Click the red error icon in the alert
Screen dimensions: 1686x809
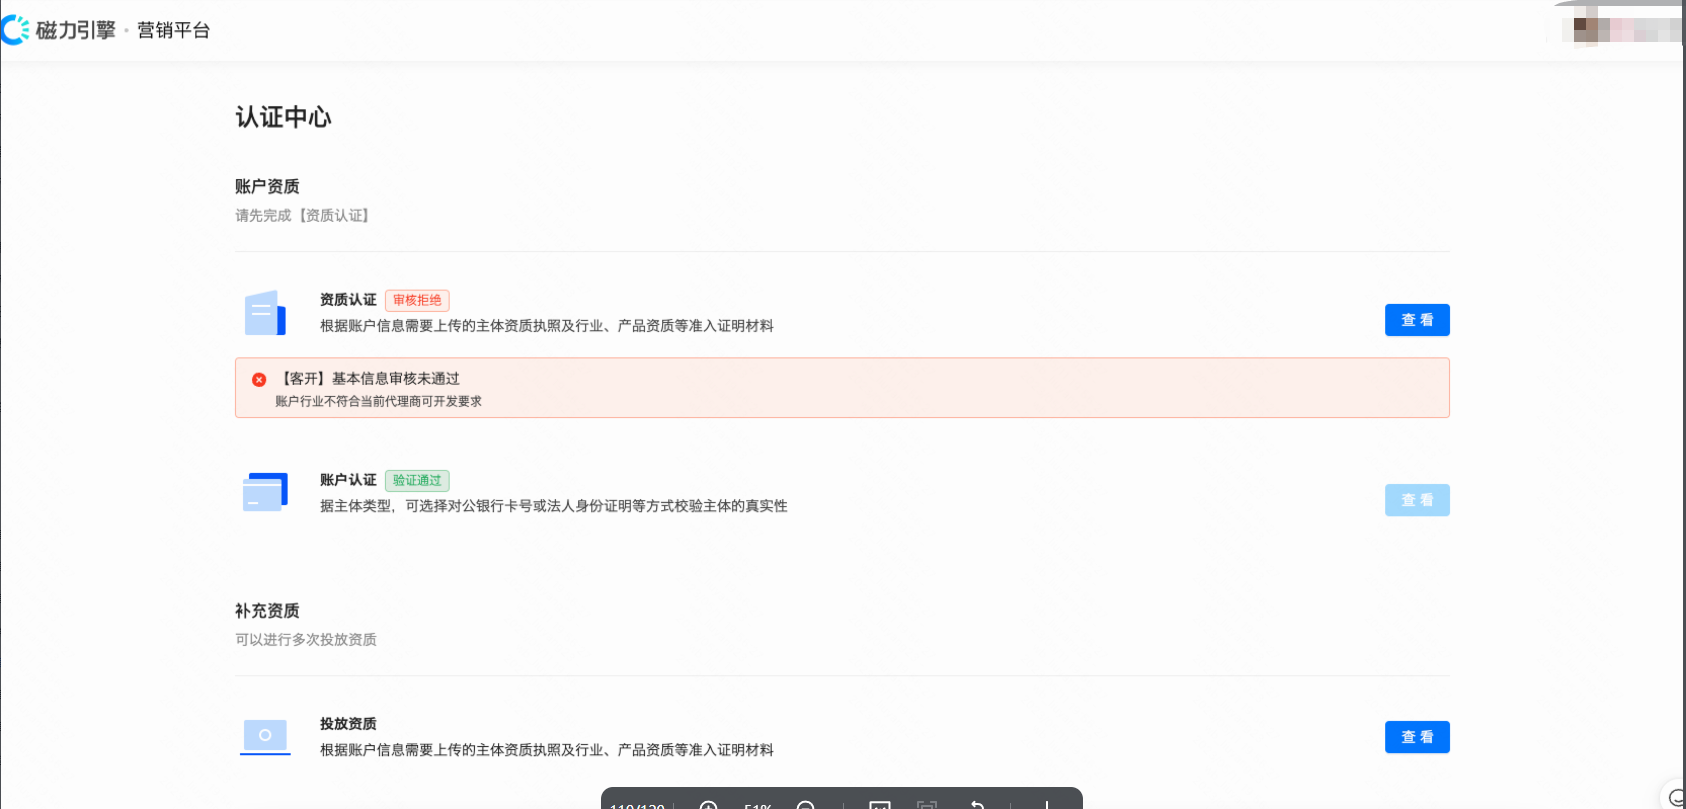tap(259, 380)
